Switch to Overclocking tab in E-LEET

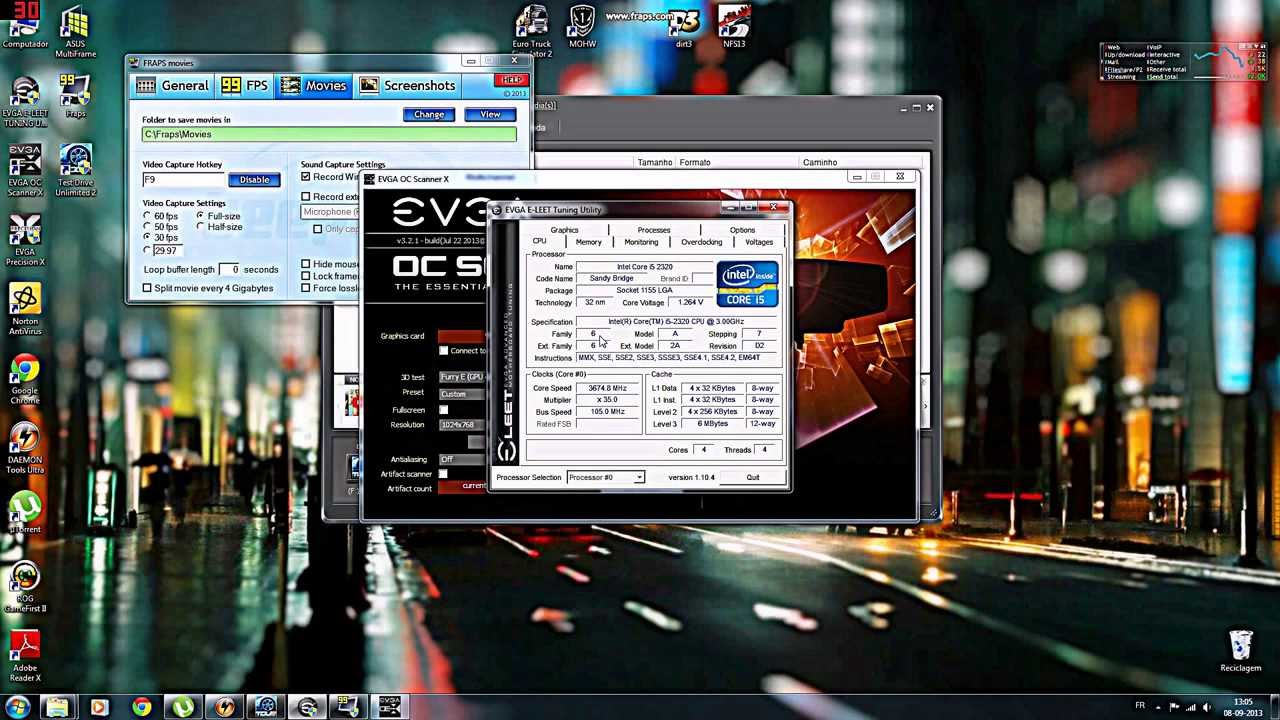coord(701,242)
